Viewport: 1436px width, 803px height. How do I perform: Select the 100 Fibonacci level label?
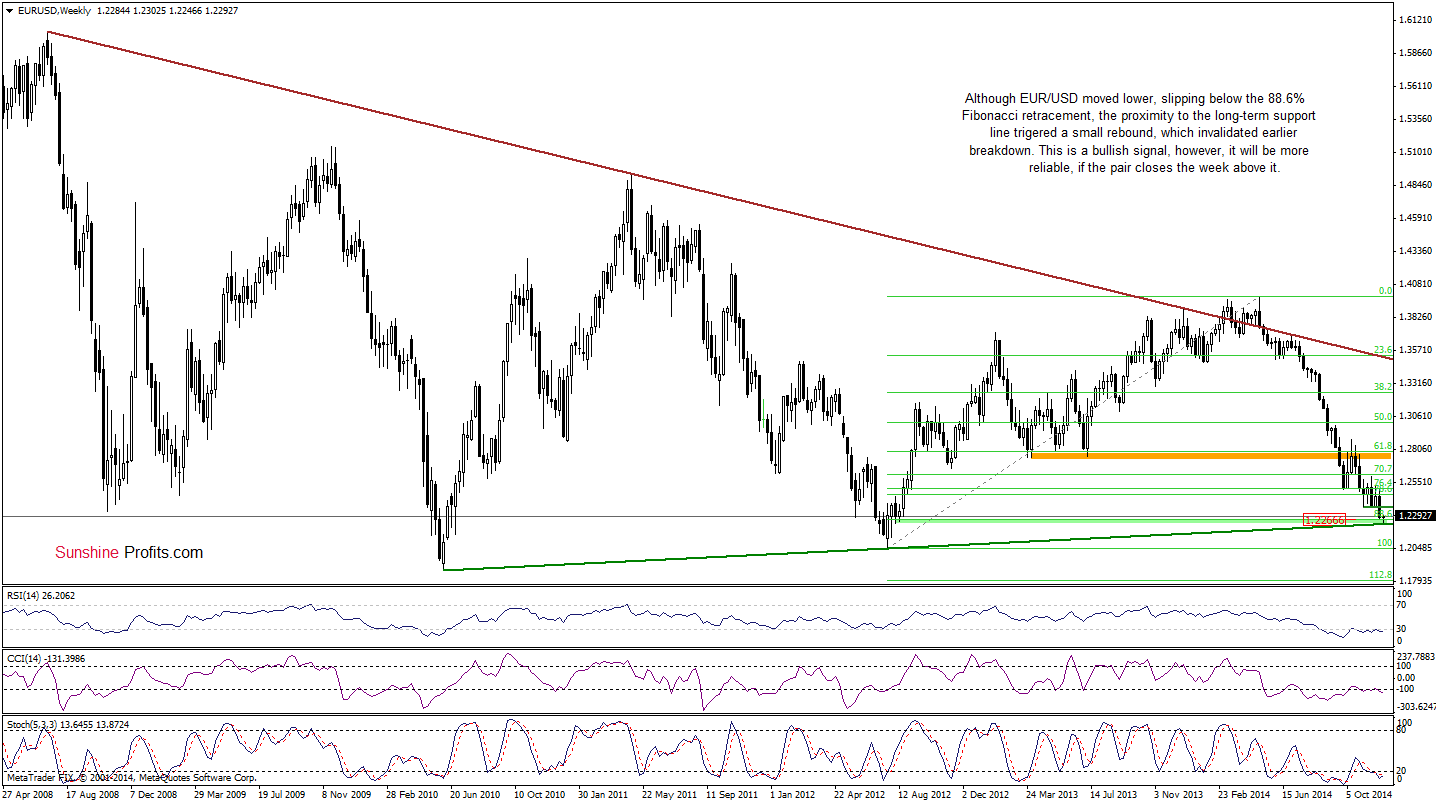tap(1385, 542)
